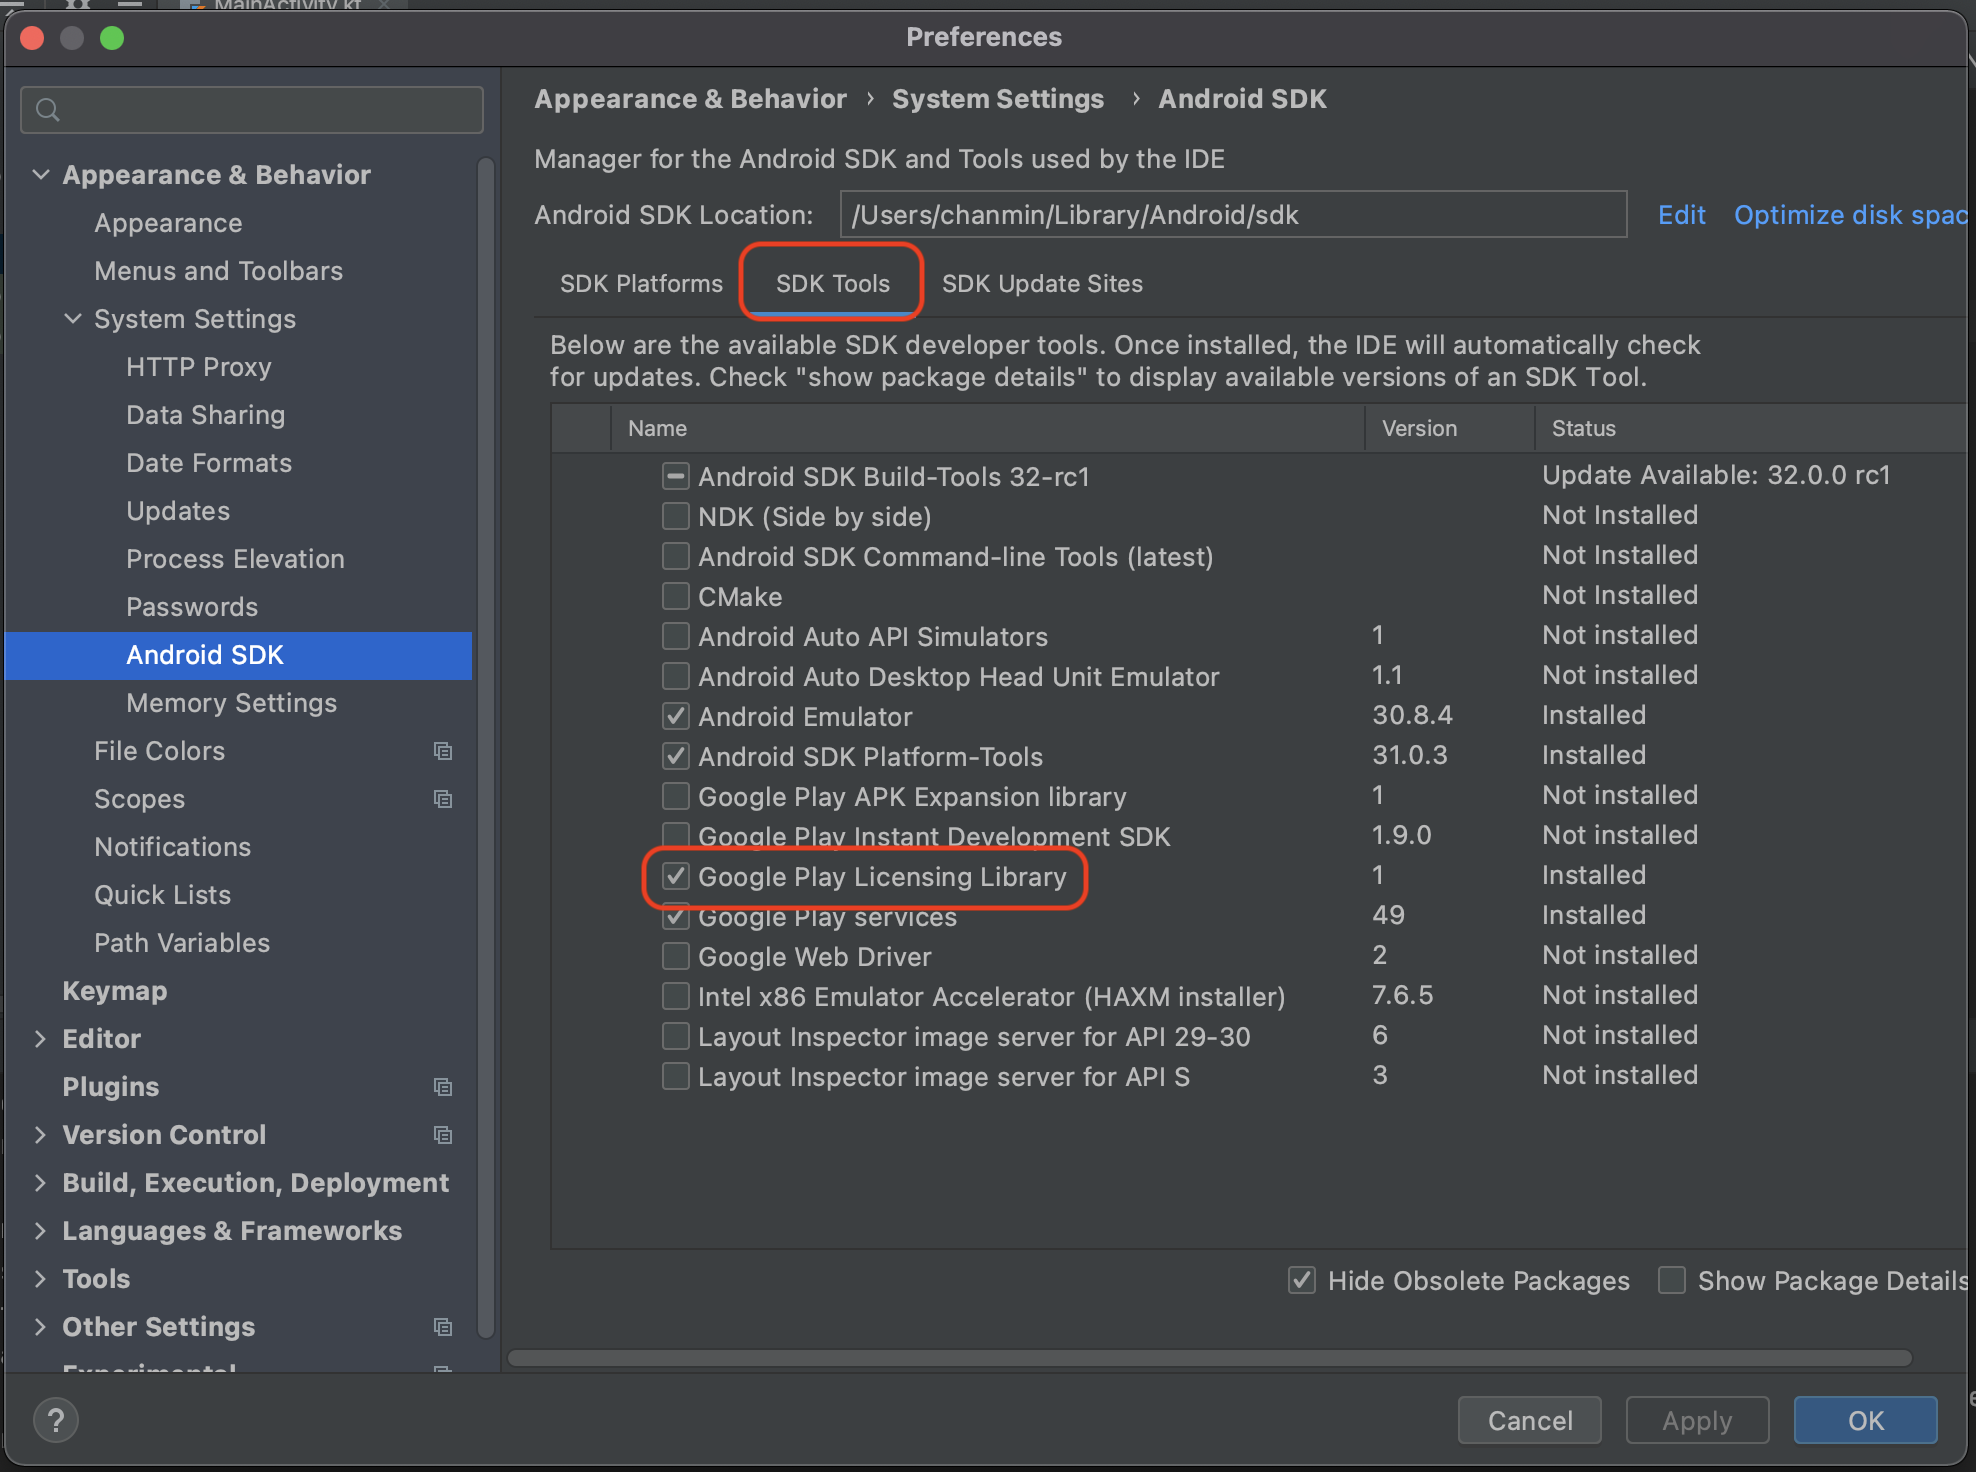Screen dimensions: 1976x1472
Task: Open the SDK Update Sites tab
Action: 1042,284
